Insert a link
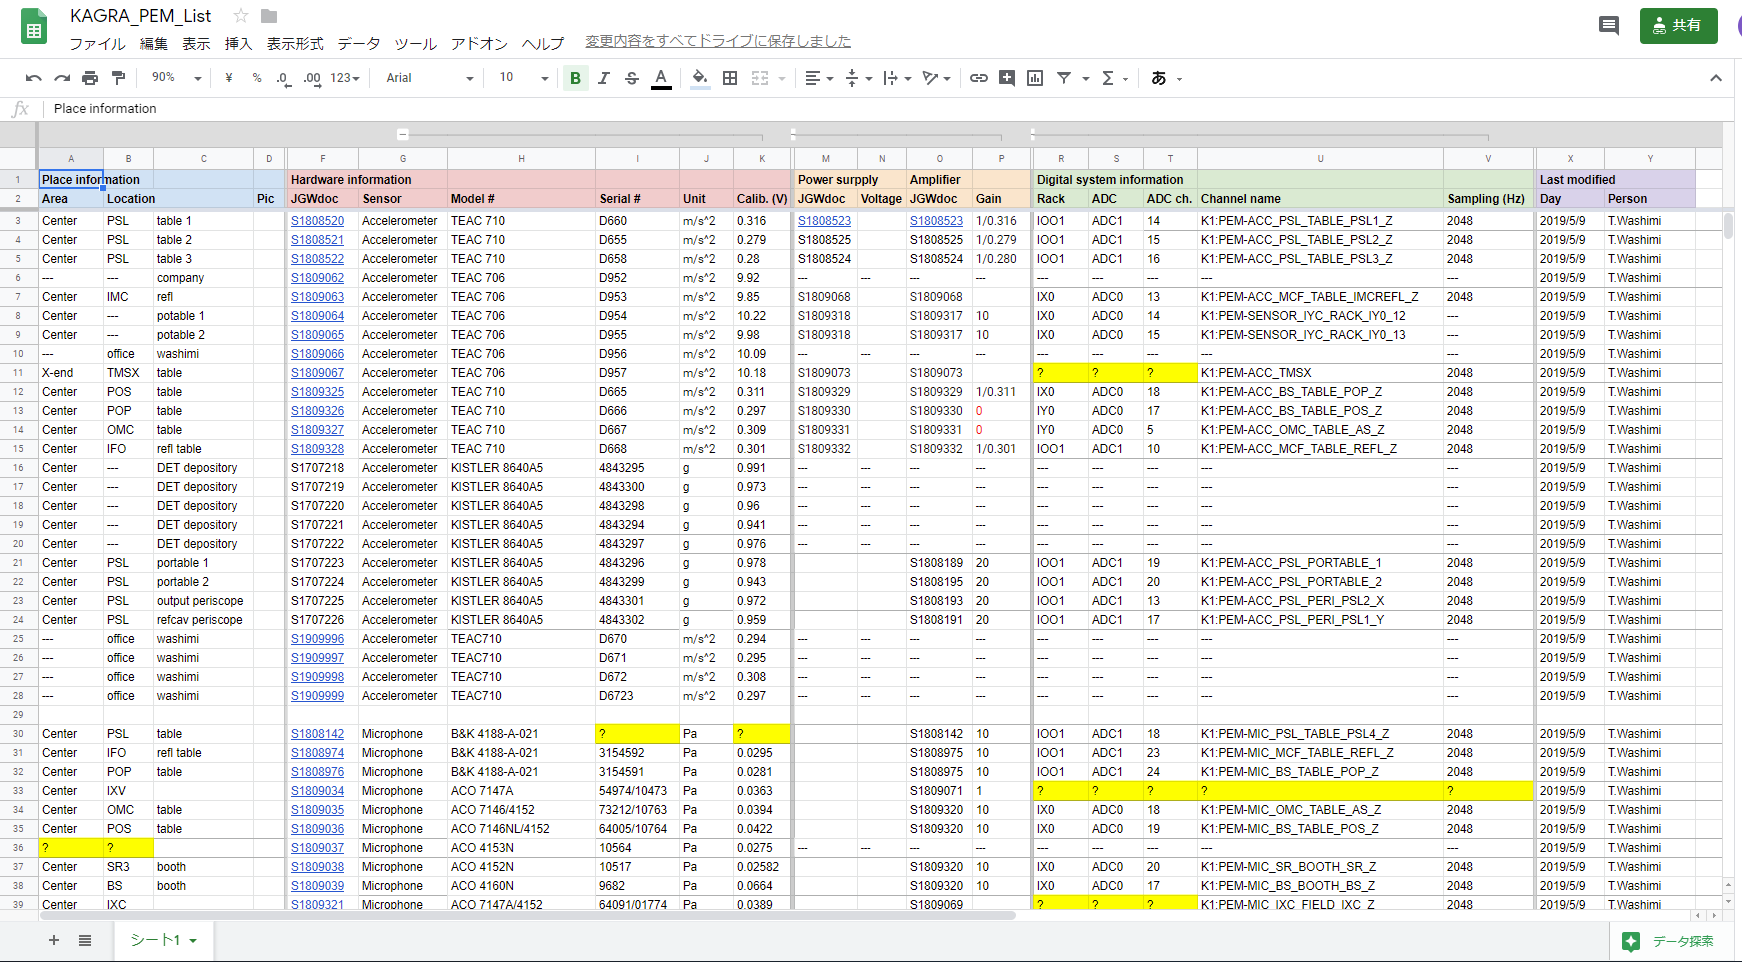1742x962 pixels. (x=979, y=78)
